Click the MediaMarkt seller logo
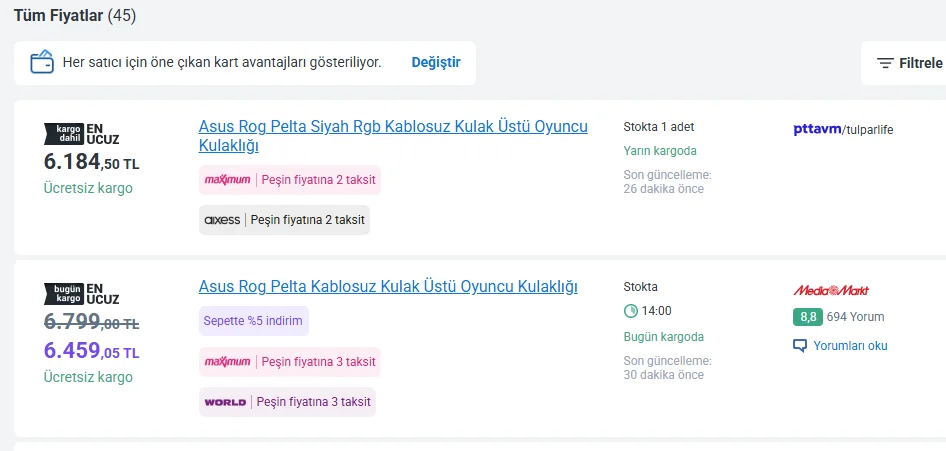The width and height of the screenshot is (946, 451). click(x=831, y=291)
